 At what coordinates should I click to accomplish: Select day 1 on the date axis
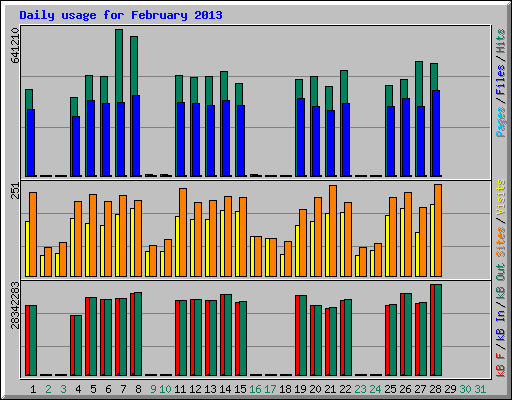coord(33,389)
